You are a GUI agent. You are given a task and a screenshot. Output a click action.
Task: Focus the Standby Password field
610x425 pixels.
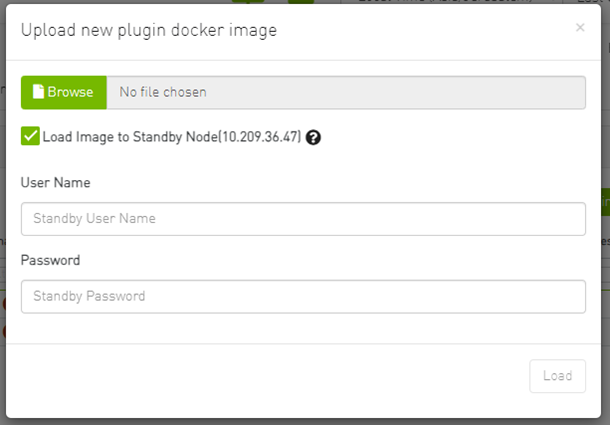point(303,296)
